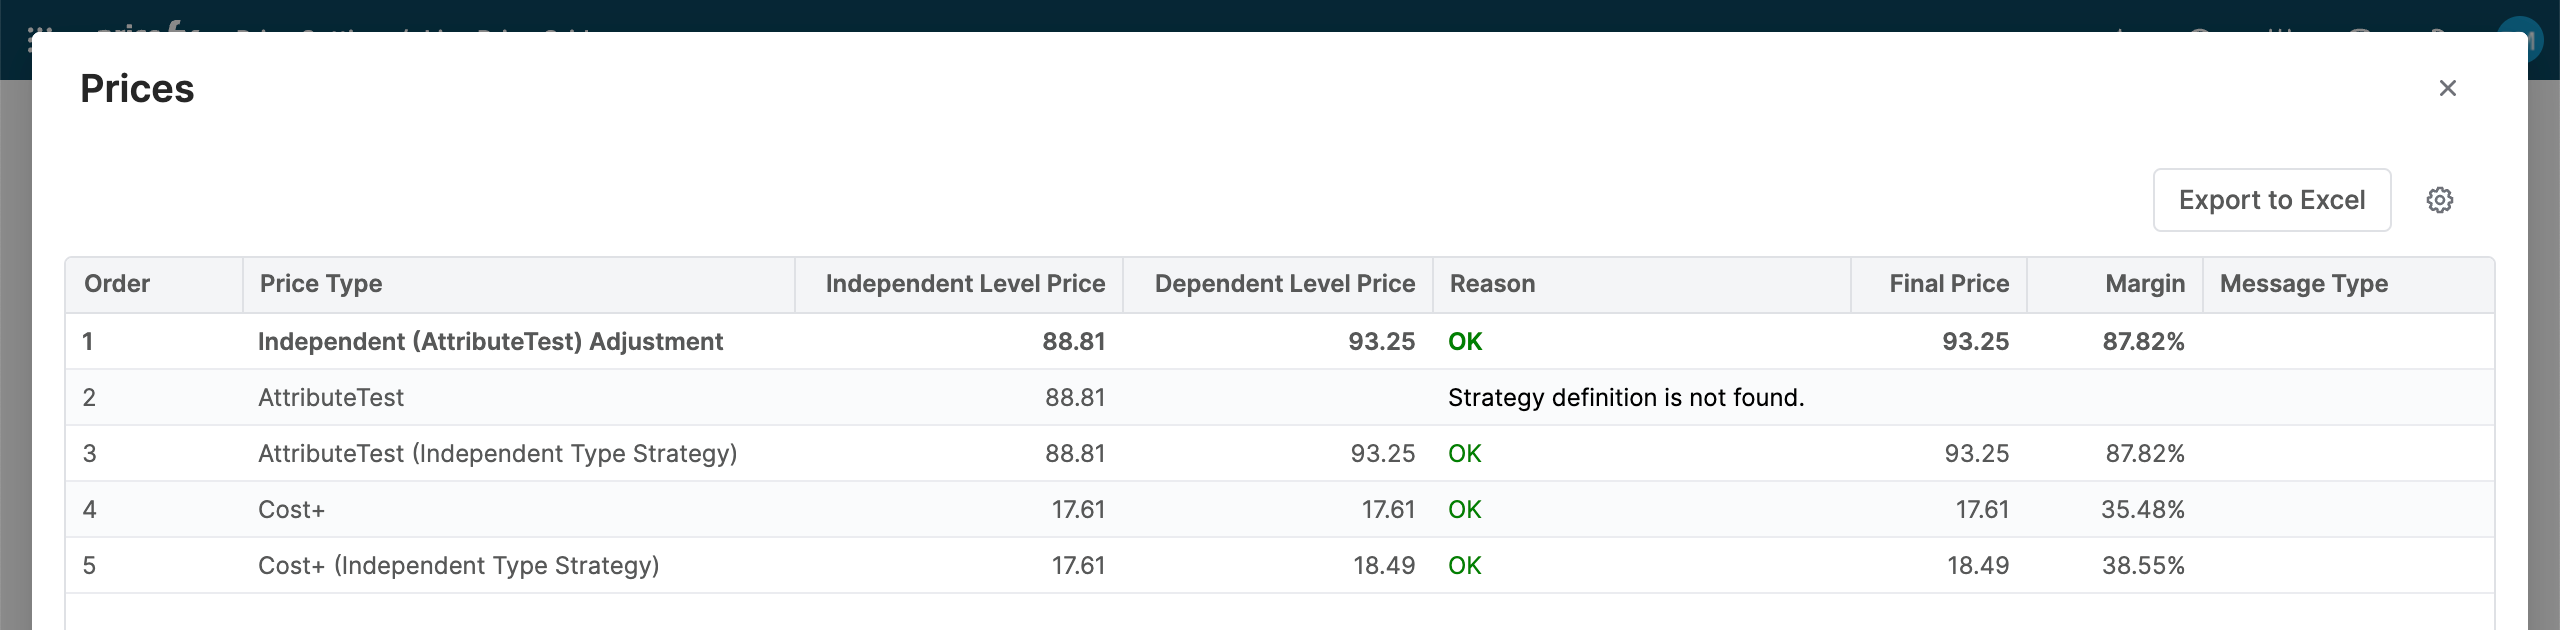Click the 'Strategy definition is not found.' message
2560x630 pixels.
[x=1625, y=398]
